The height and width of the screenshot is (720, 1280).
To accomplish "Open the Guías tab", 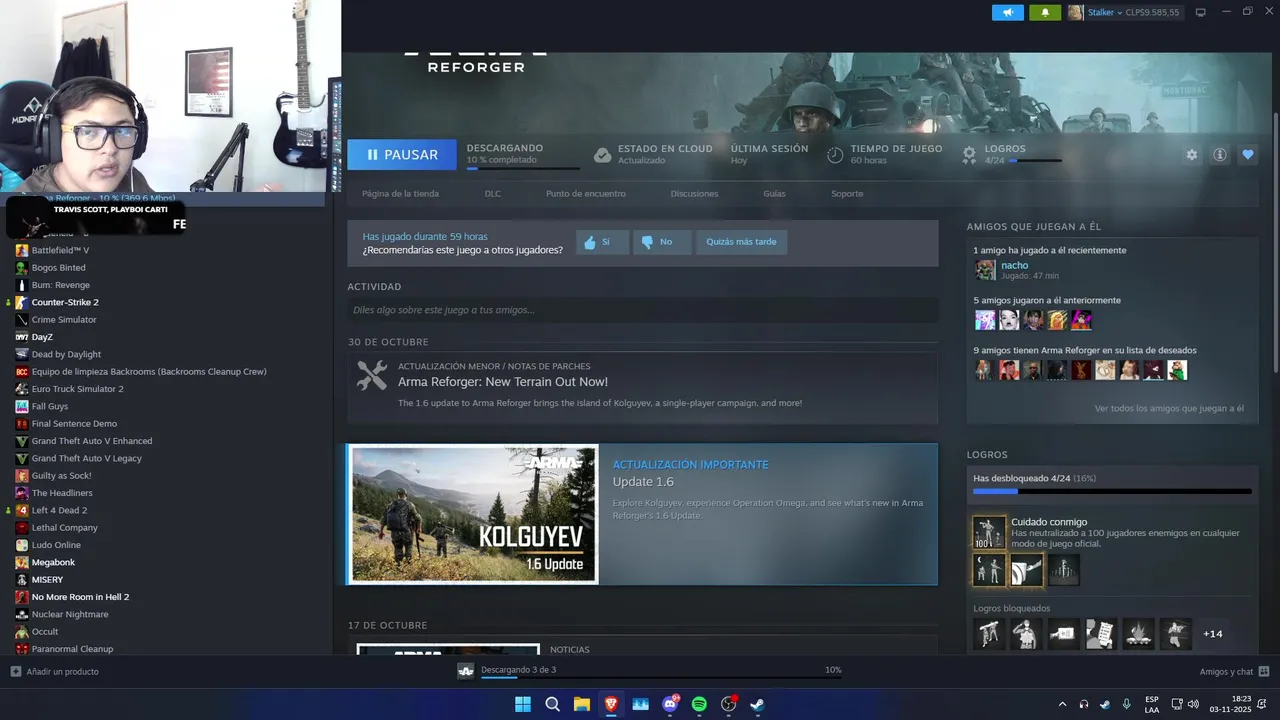I will tap(774, 194).
